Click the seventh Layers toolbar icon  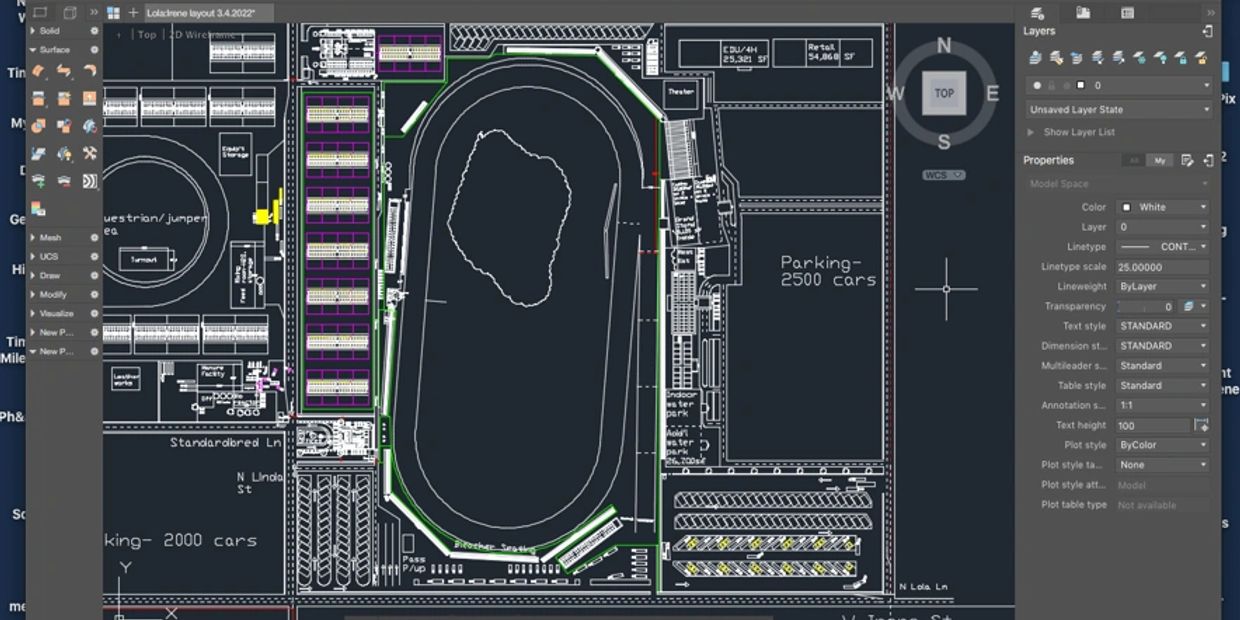coord(1161,58)
